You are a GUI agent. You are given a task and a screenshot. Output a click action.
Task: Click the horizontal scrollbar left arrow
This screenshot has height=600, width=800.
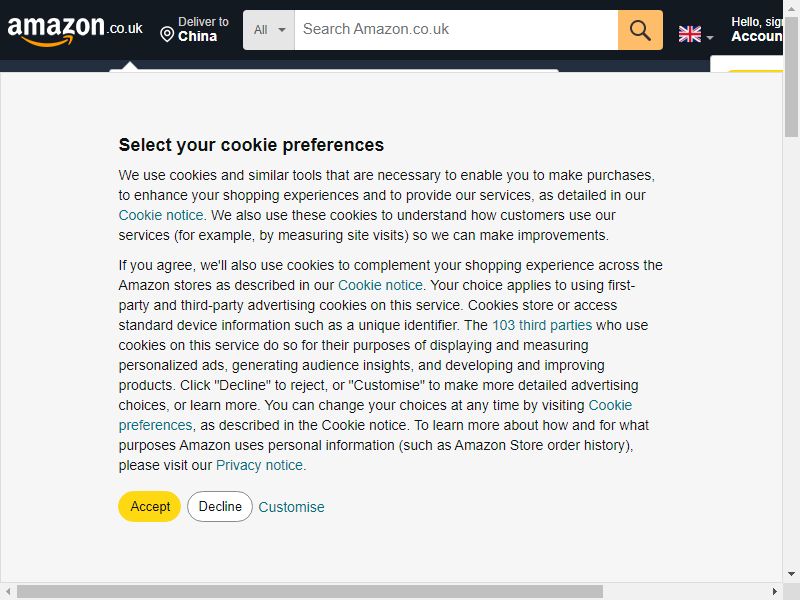tap(8, 592)
